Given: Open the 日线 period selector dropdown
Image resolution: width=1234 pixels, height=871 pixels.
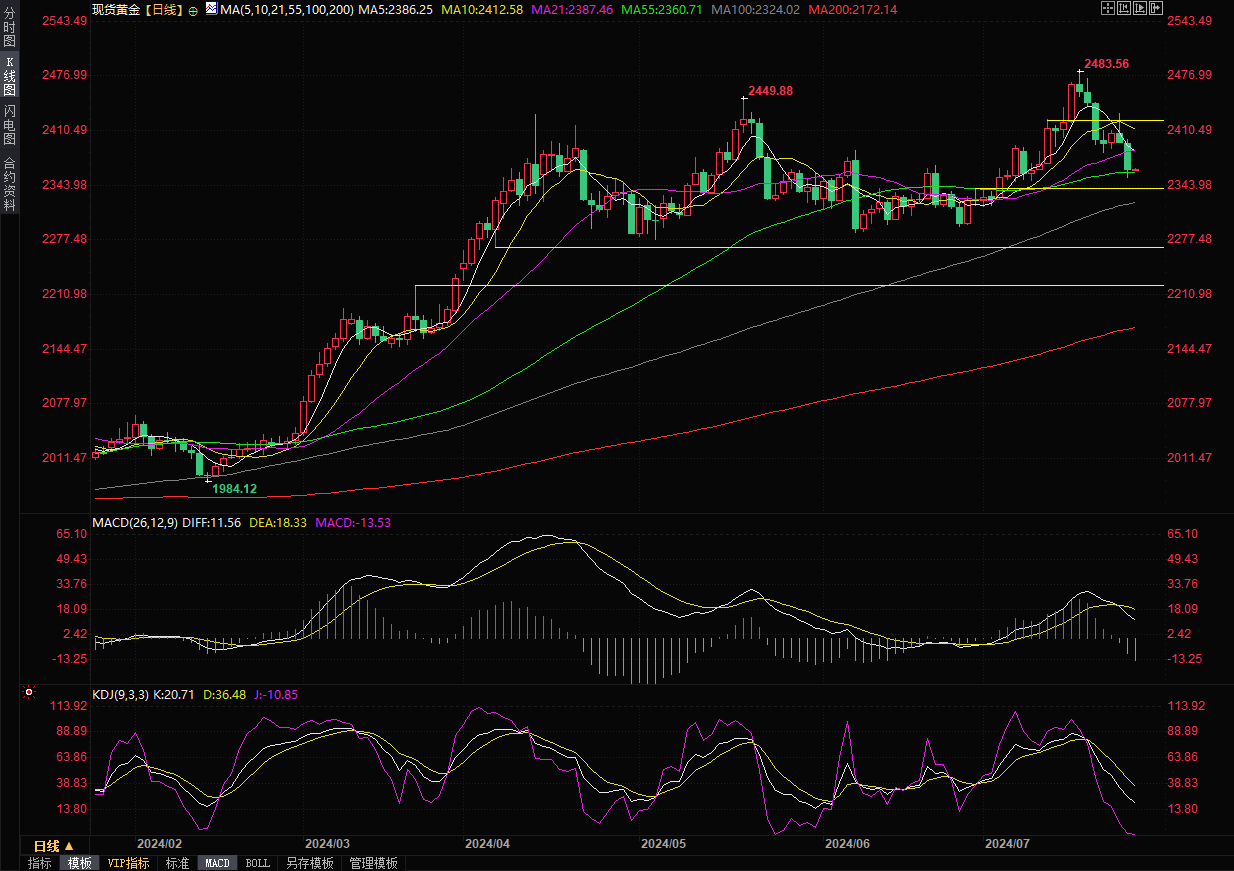Looking at the screenshot, I should 55,845.
